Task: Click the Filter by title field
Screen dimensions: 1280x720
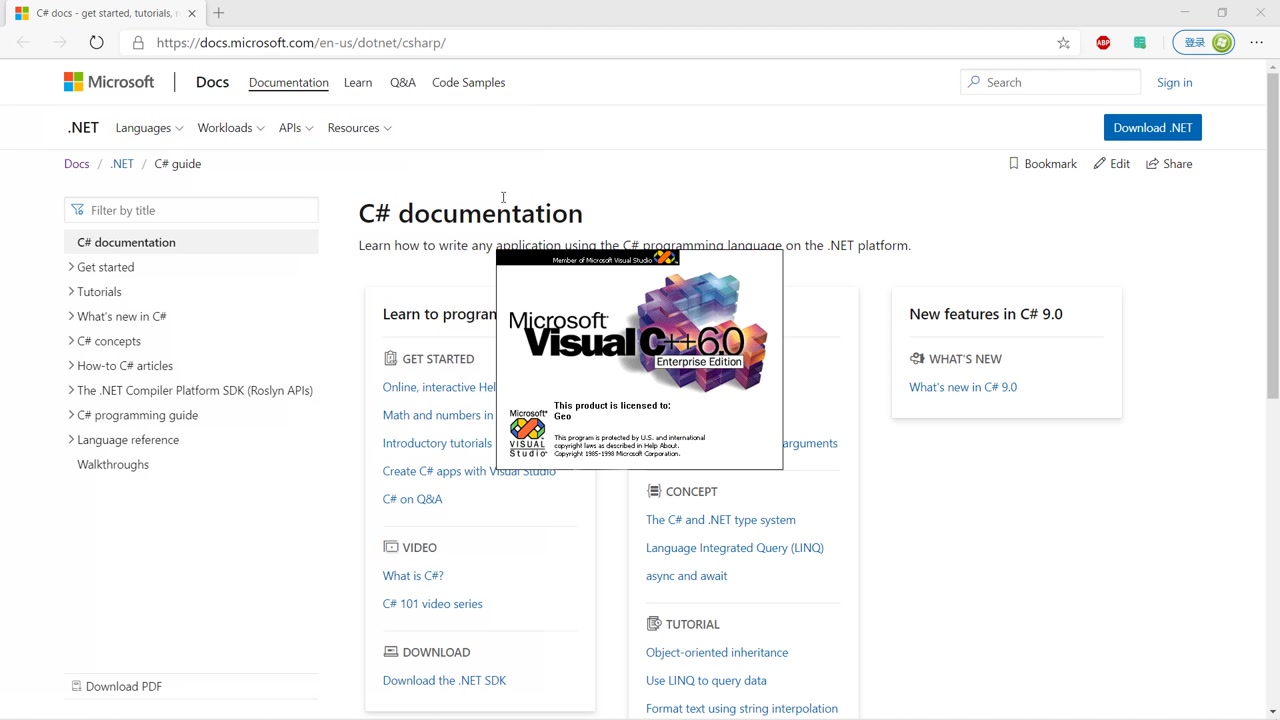Action: coord(191,210)
